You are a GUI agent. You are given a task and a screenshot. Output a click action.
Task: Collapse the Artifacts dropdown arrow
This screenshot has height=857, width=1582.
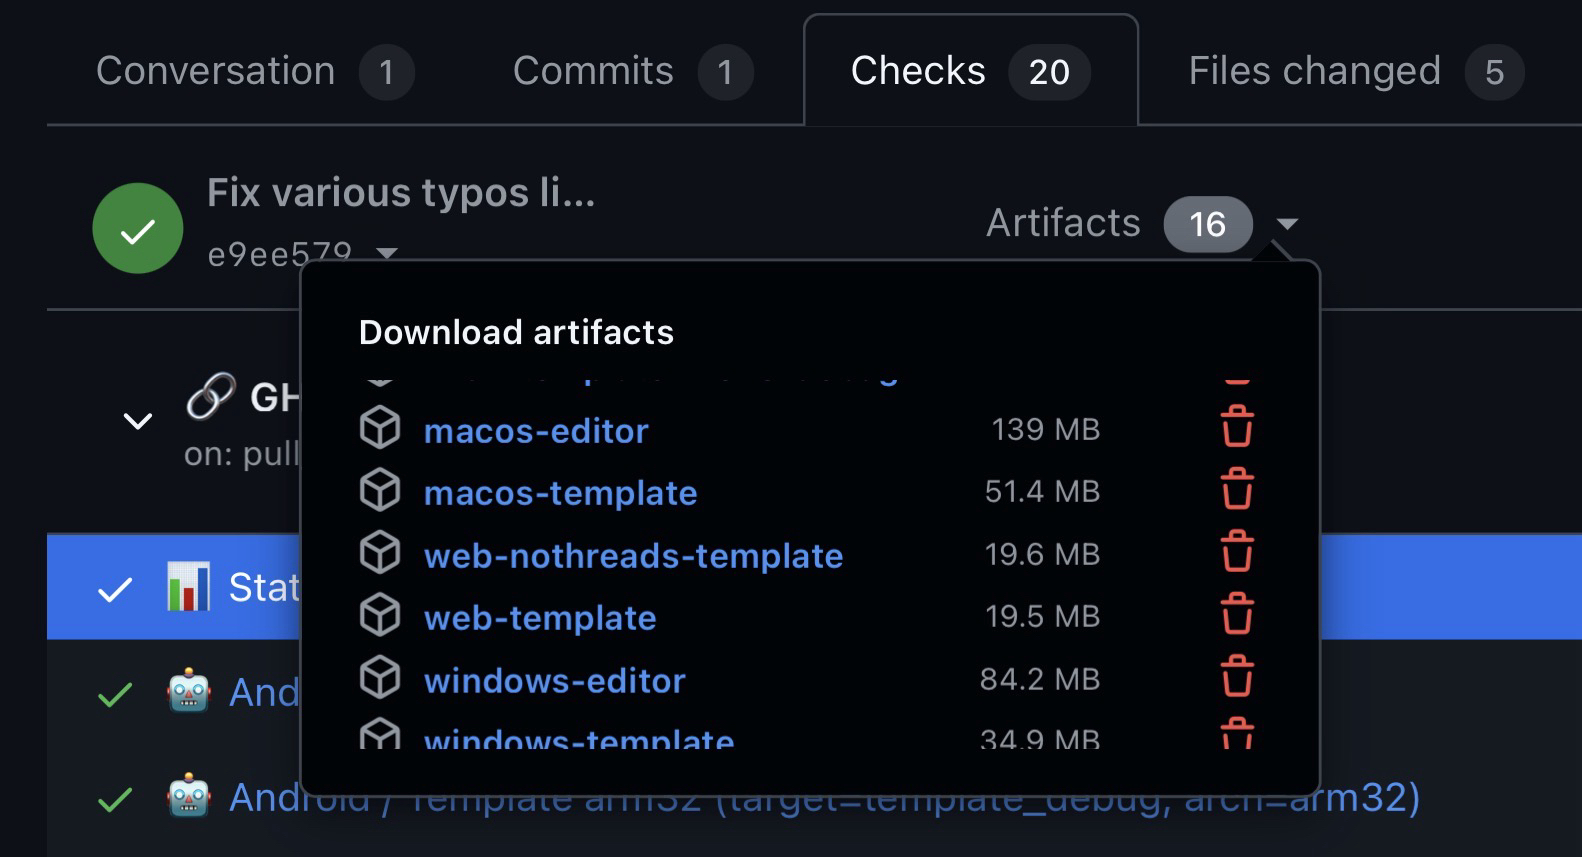pos(1287,224)
